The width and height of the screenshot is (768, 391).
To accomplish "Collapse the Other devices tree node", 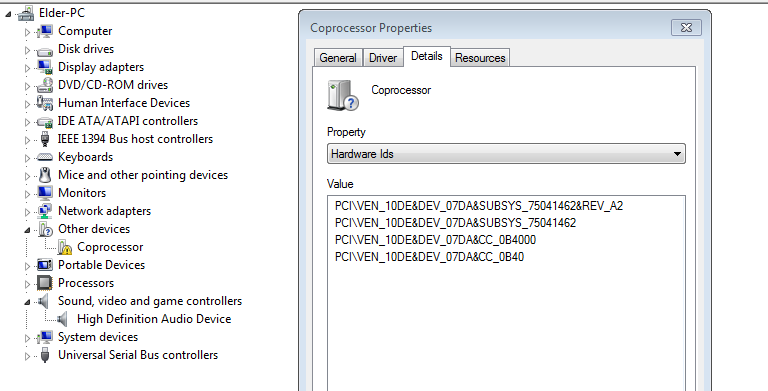I will point(27,230).
